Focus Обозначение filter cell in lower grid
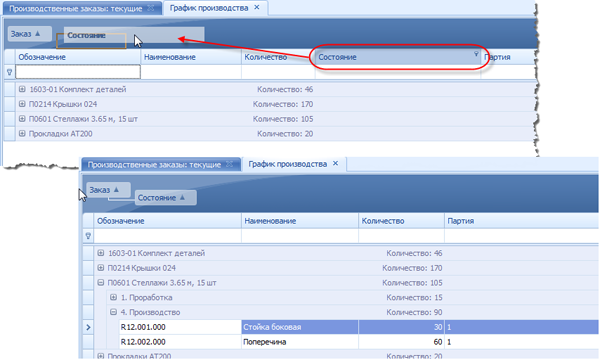Screen dimensions: 600x360 [x=168, y=236]
